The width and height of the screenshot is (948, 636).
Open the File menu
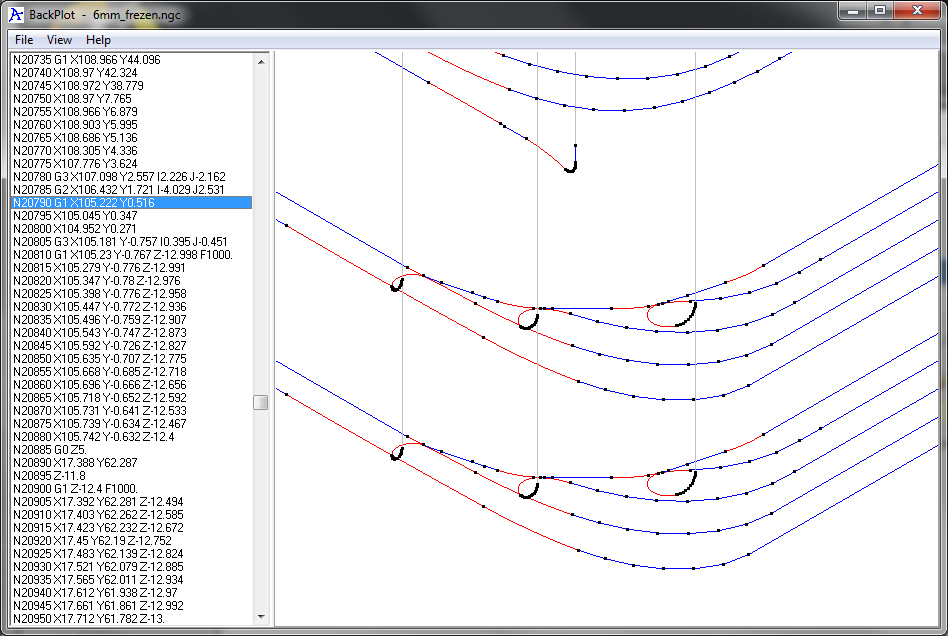24,40
